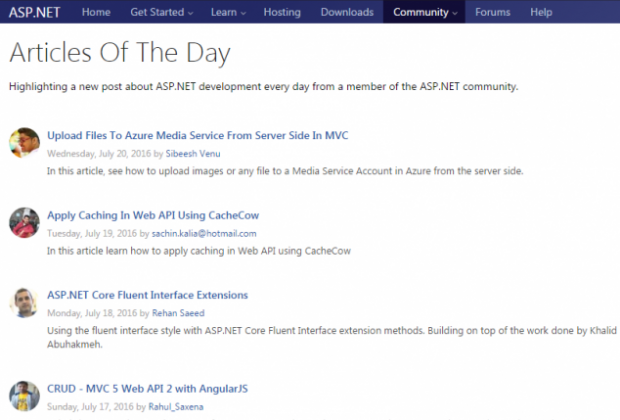Viewport: 620px width, 420px height.
Task: Expand the Community dropdown menu
Action: 424,12
